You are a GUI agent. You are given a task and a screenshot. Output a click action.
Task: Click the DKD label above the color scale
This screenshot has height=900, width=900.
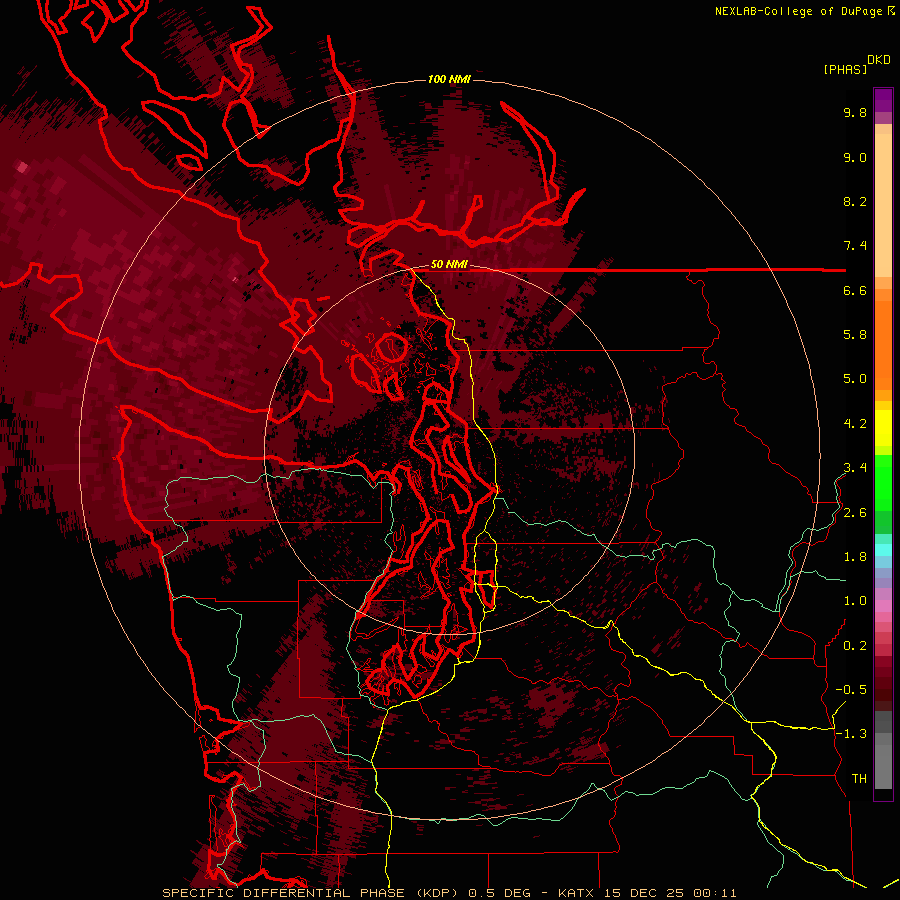point(879,60)
